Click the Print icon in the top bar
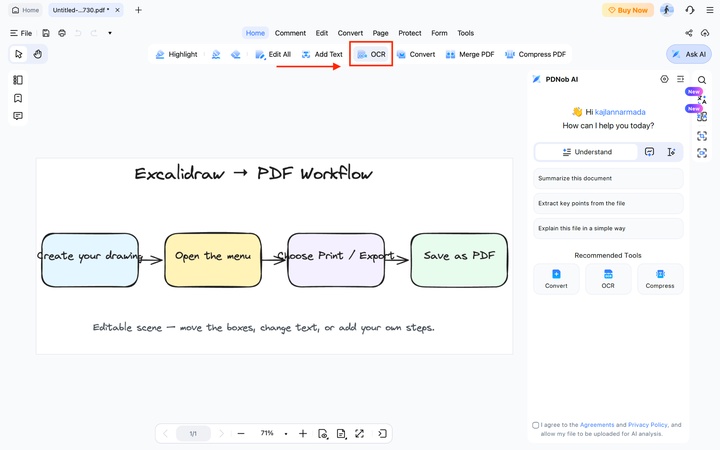This screenshot has width=720, height=450. point(62,33)
